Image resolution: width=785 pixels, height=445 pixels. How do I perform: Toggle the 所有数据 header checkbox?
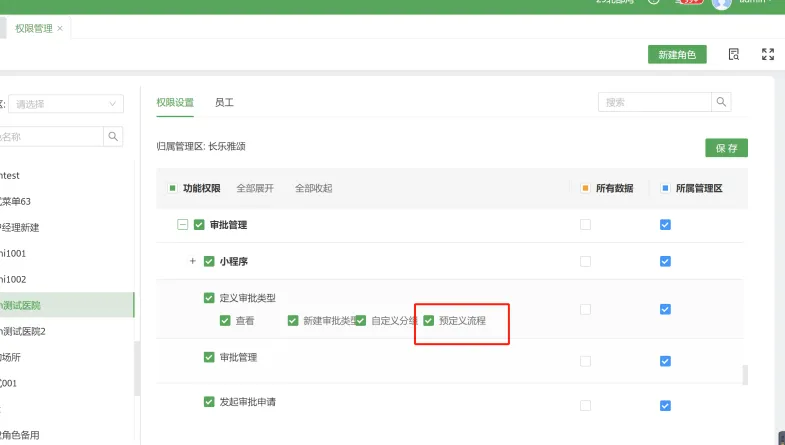pos(585,188)
